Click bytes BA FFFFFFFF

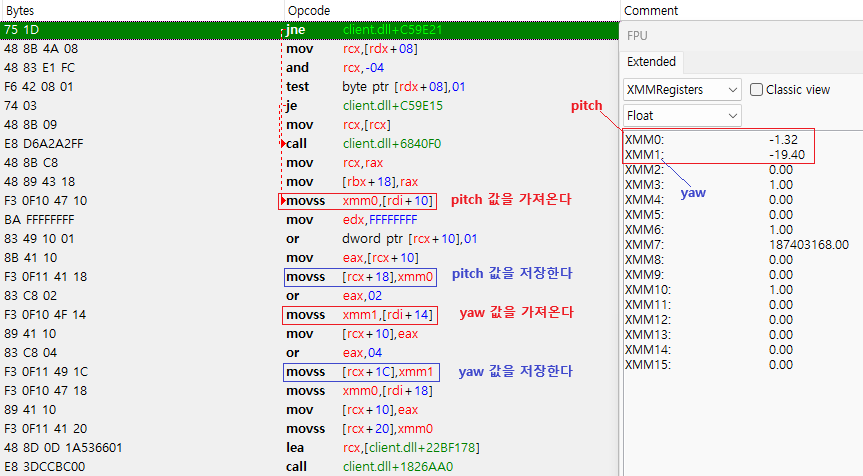point(39,220)
